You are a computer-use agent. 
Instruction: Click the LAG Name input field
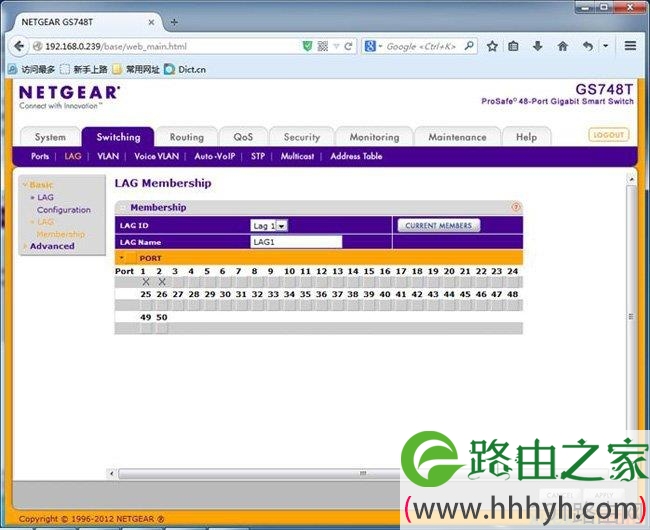pos(296,242)
